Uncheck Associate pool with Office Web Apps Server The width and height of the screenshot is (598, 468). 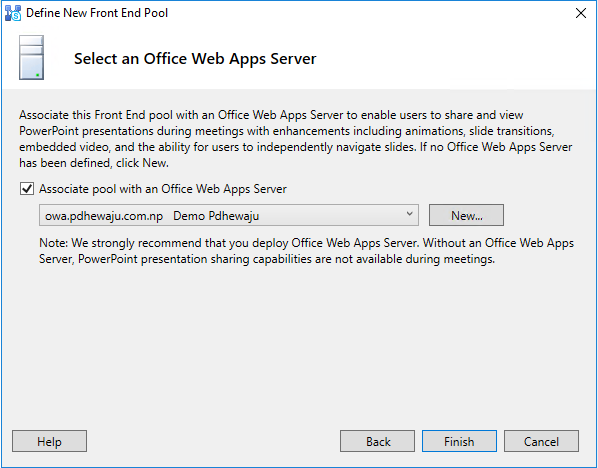(27, 188)
